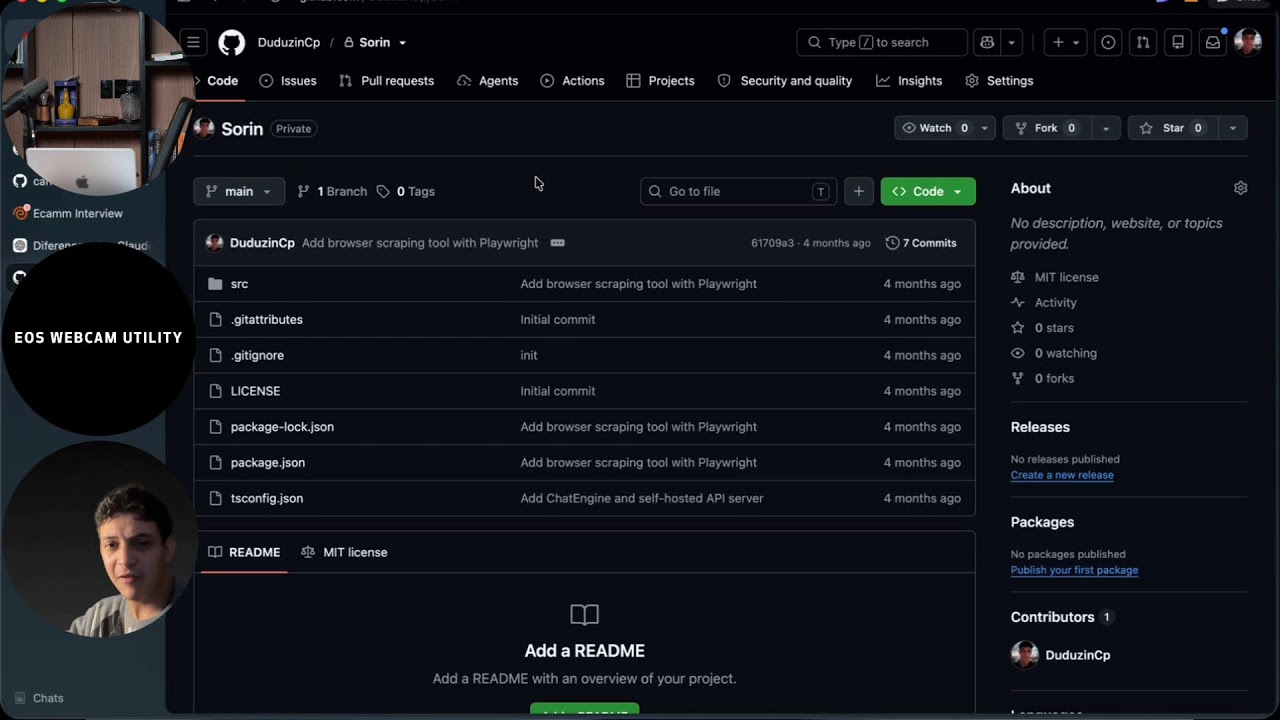Click the src folder icon

pyautogui.click(x=215, y=284)
